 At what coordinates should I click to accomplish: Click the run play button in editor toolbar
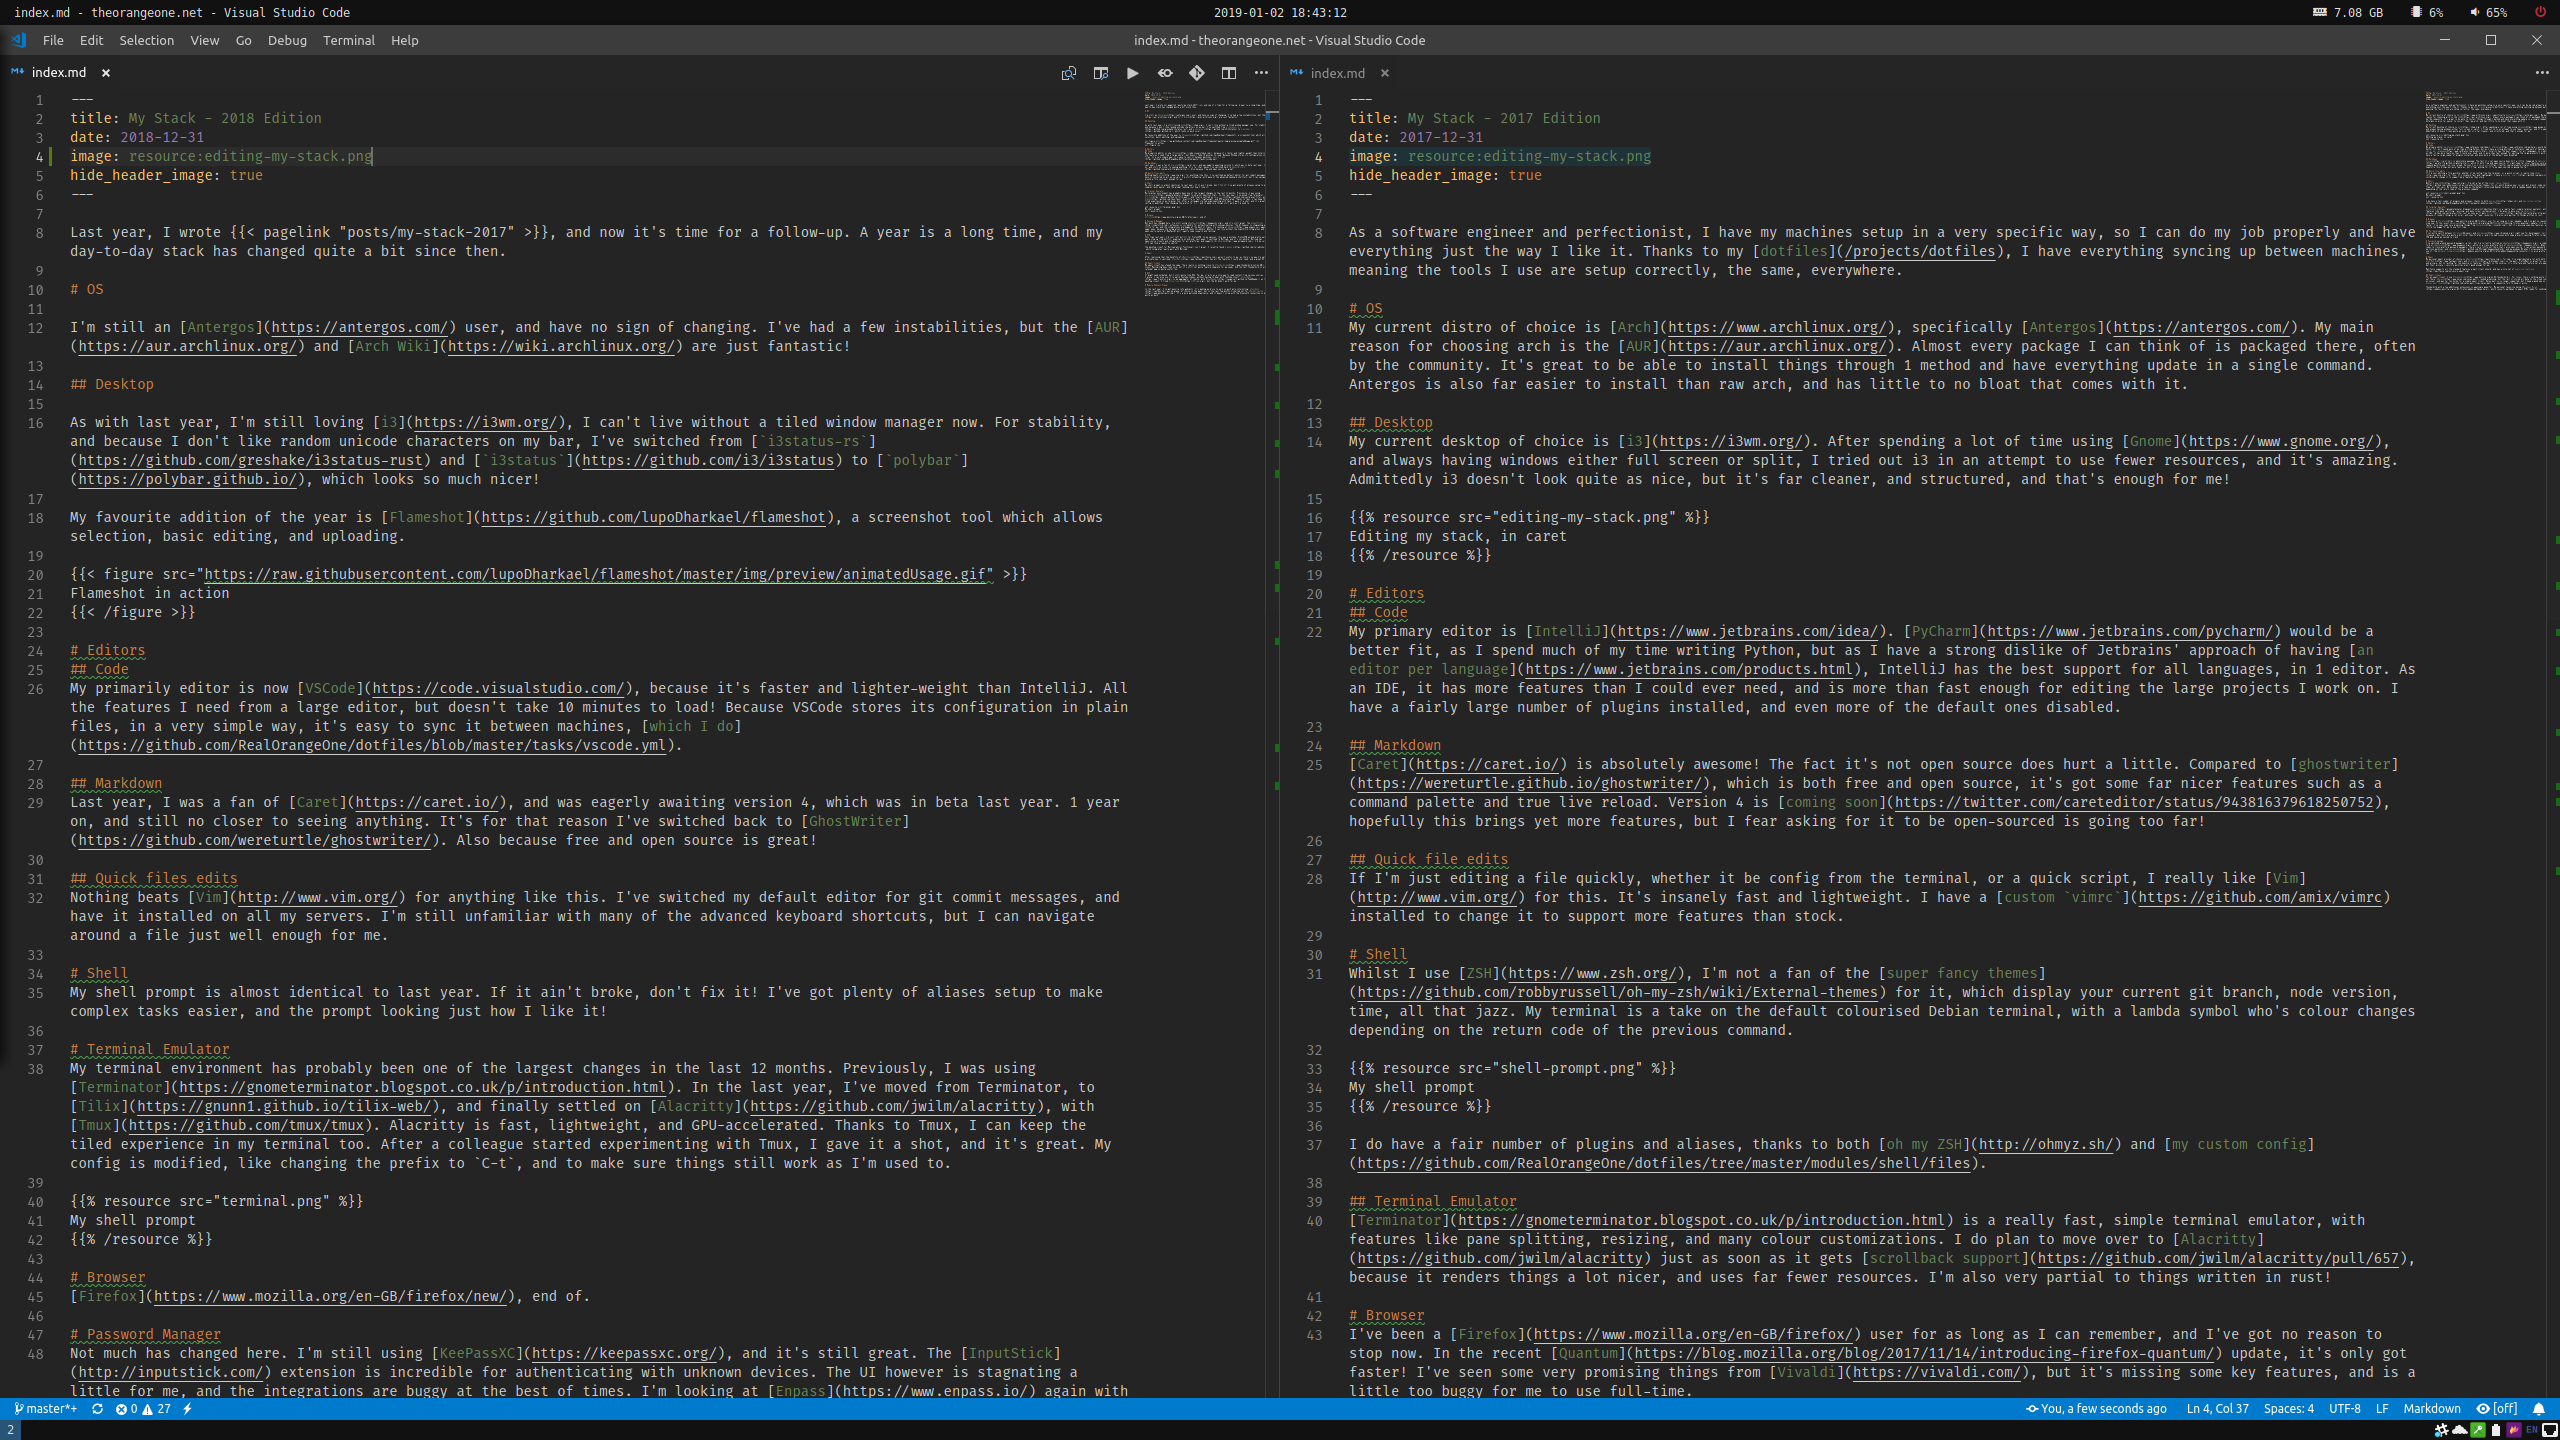[x=1132, y=73]
